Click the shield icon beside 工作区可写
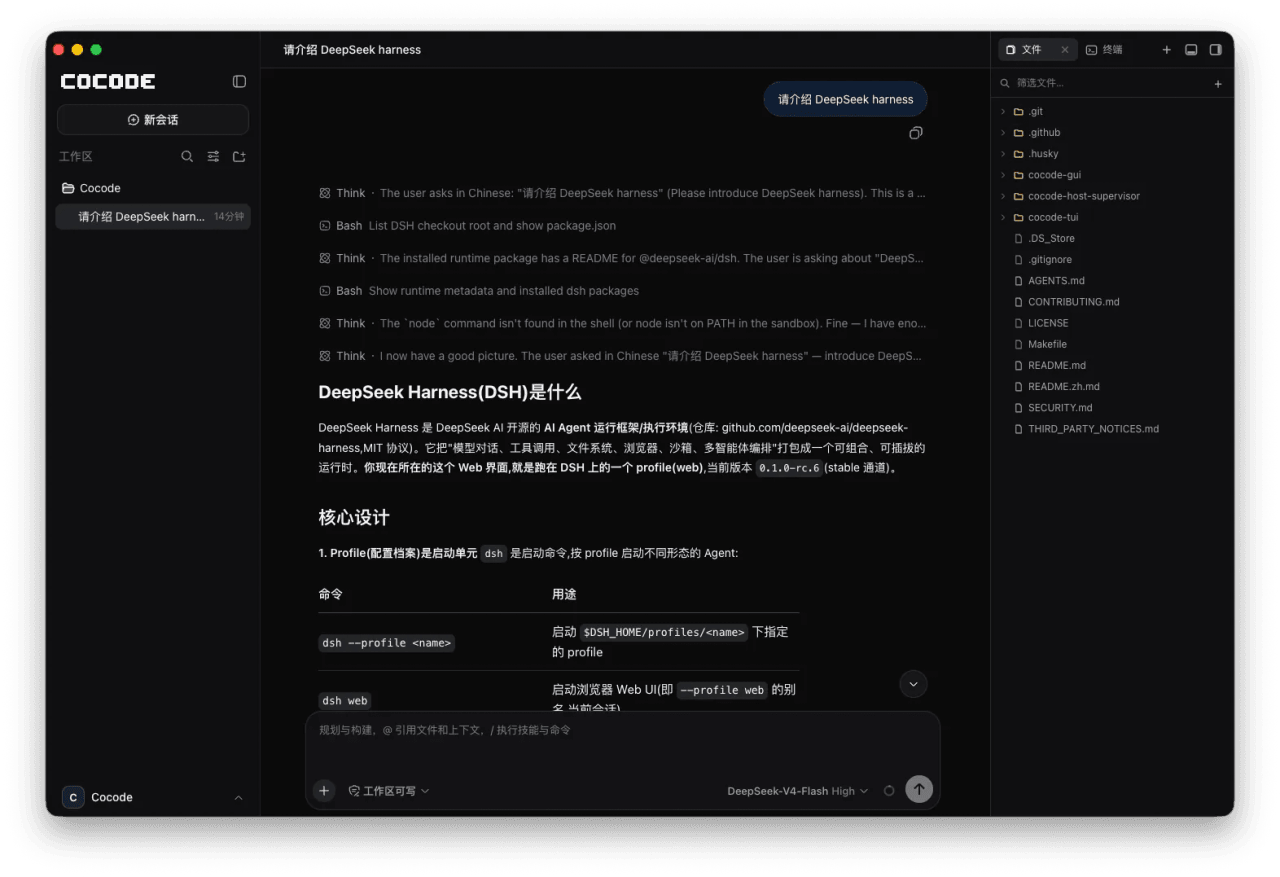The width and height of the screenshot is (1280, 877). point(354,790)
